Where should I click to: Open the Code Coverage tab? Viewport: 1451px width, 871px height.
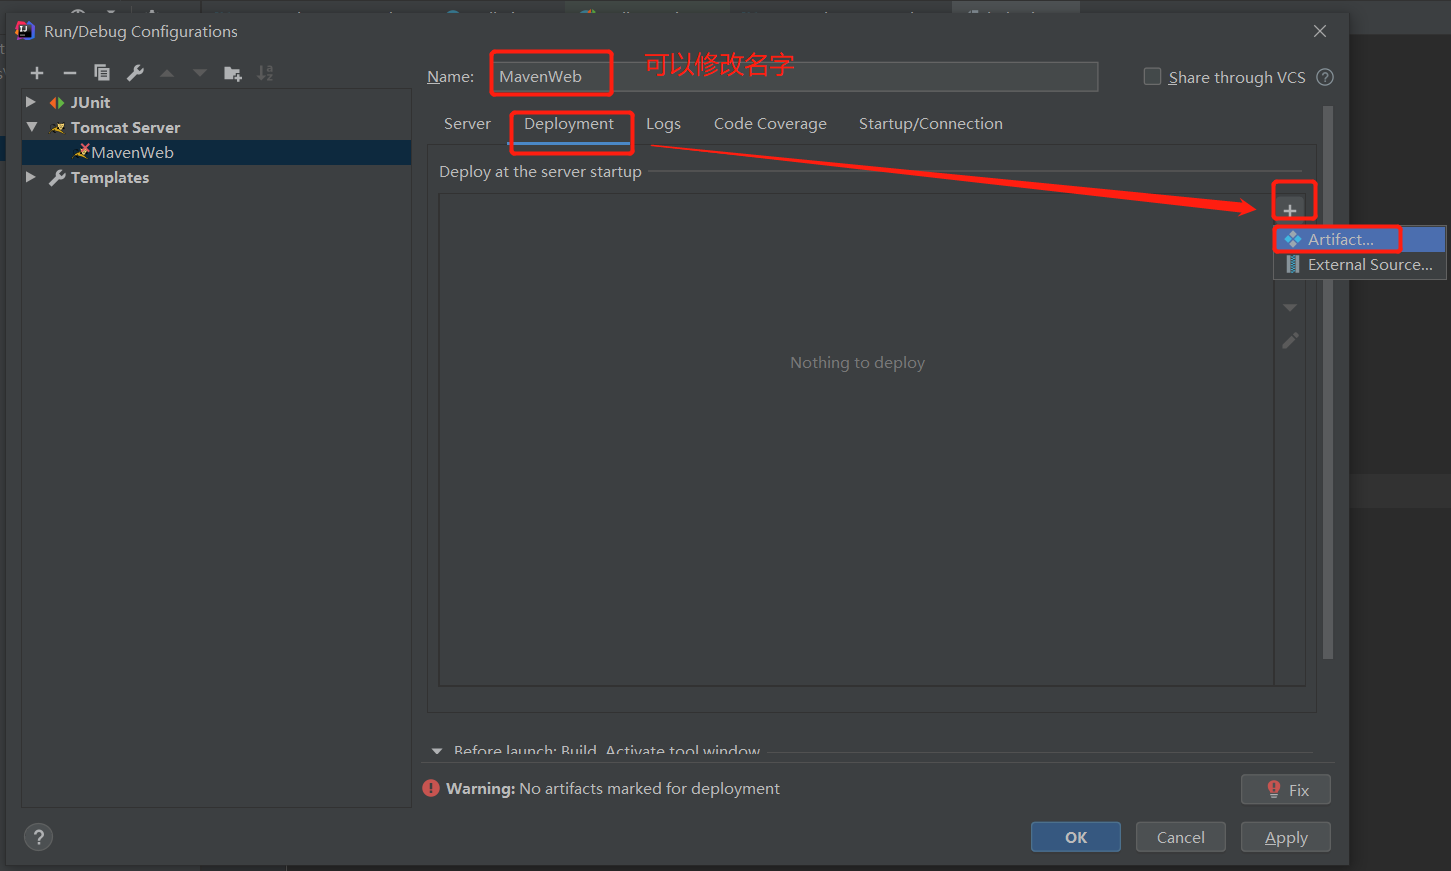click(x=770, y=124)
